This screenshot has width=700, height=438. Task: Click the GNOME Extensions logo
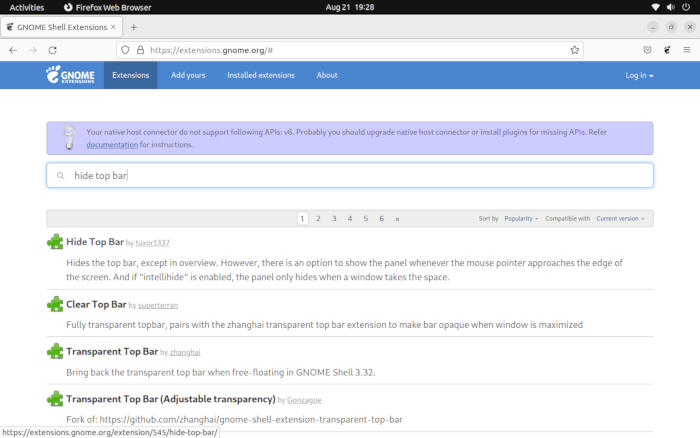[x=70, y=75]
